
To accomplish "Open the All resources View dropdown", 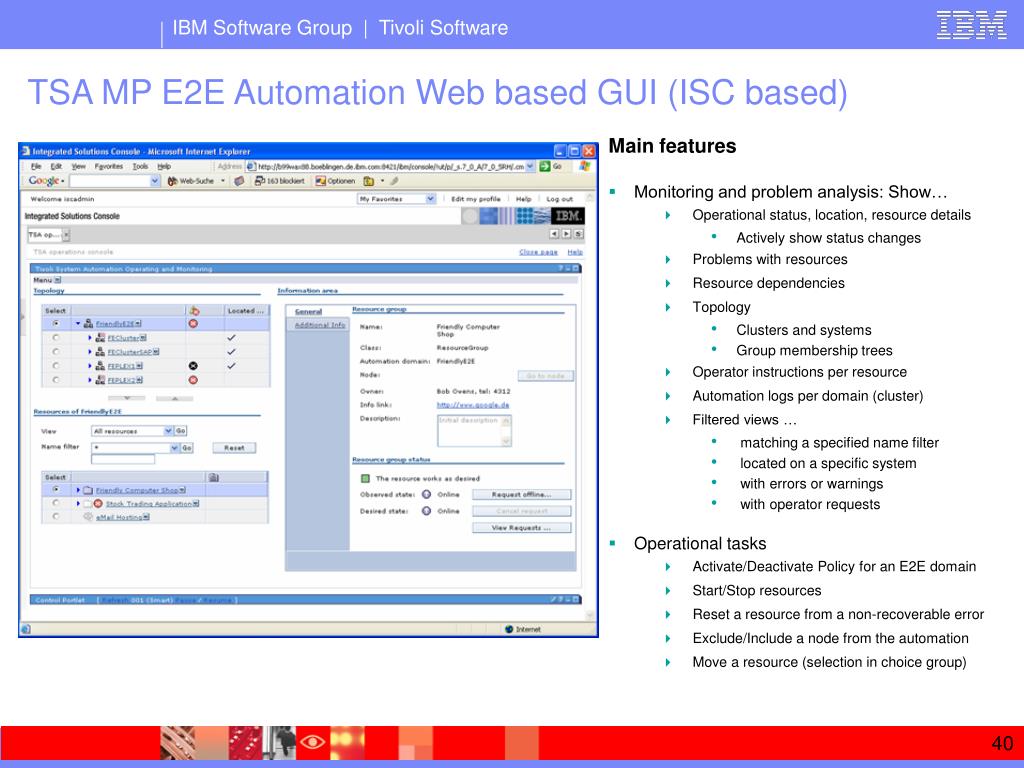I will click(132, 430).
